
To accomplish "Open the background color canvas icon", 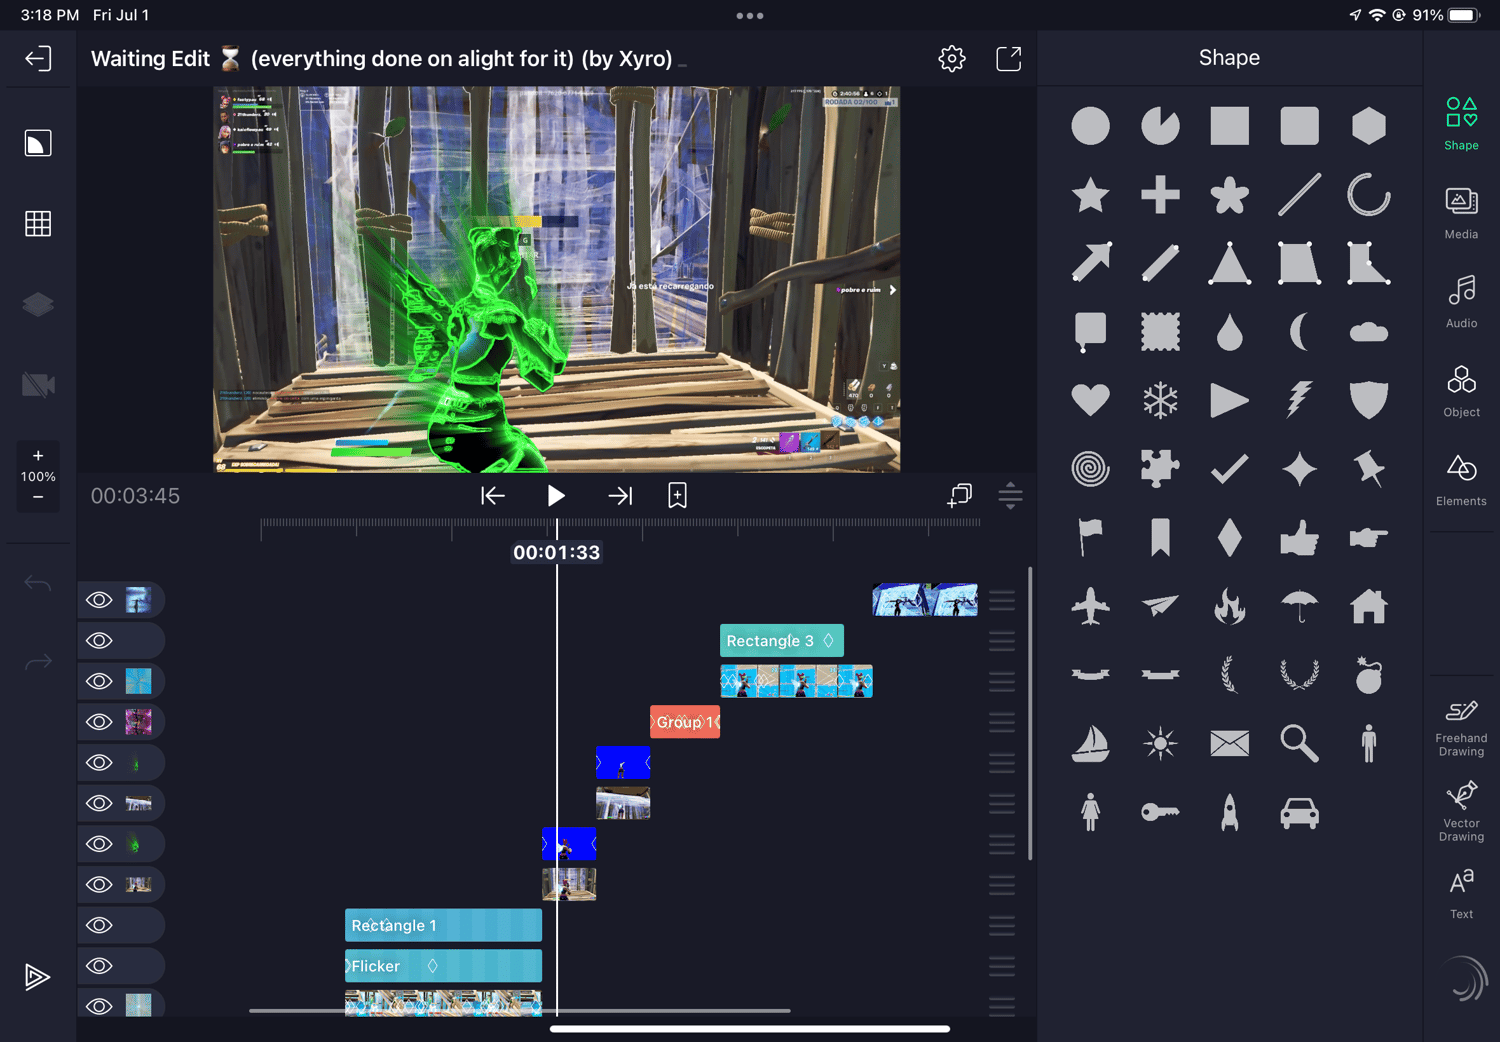I will click(x=38, y=143).
